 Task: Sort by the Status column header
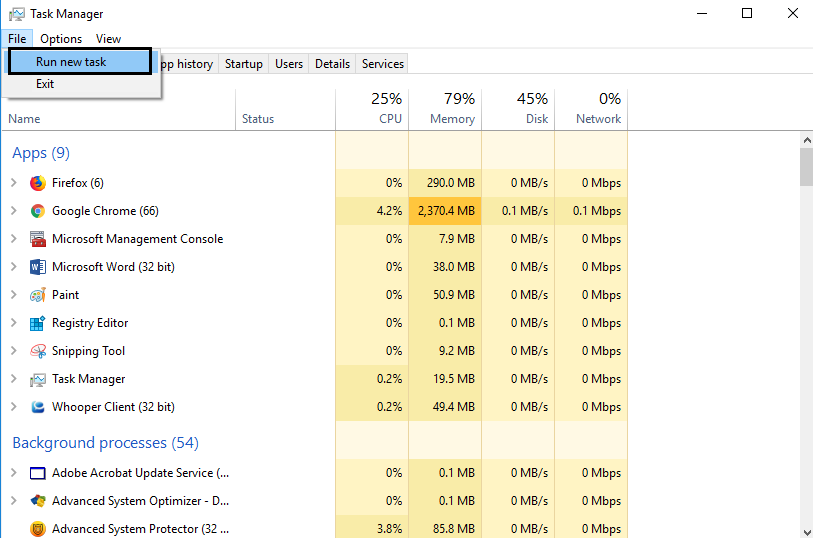point(286,110)
